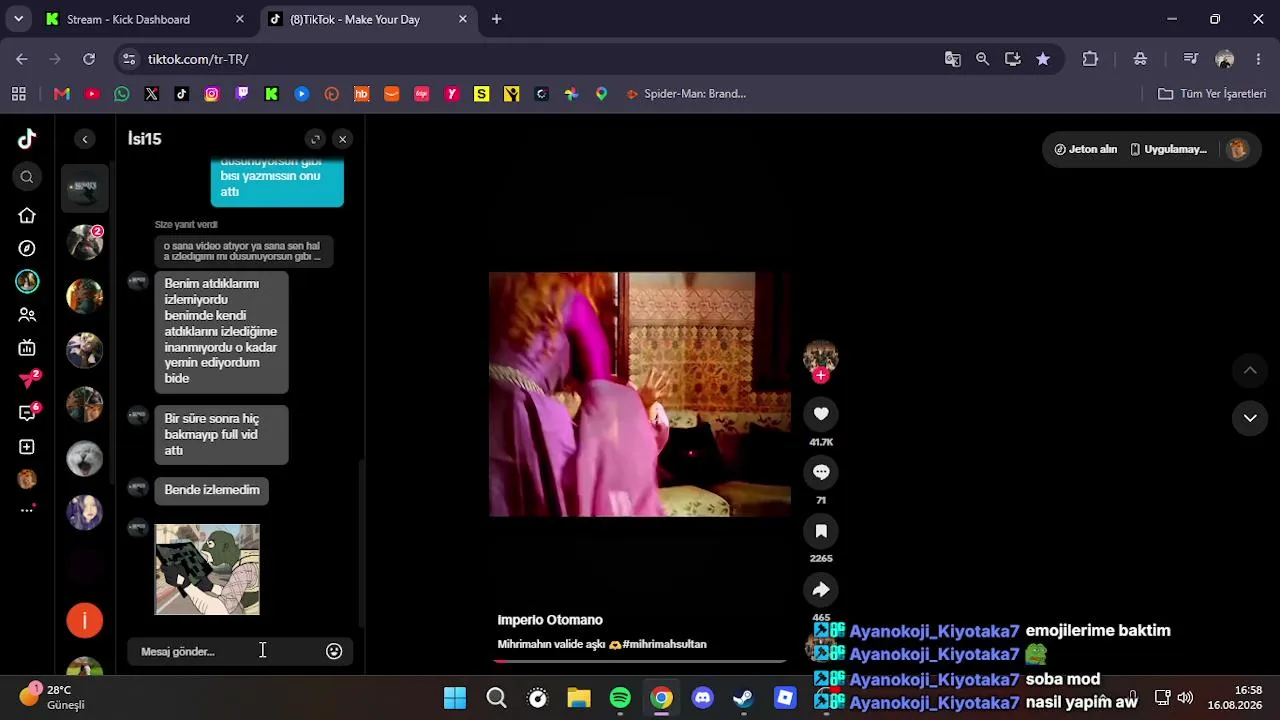1280x720 pixels.
Task: Select the conversation with the 2 badge
Action: point(85,242)
